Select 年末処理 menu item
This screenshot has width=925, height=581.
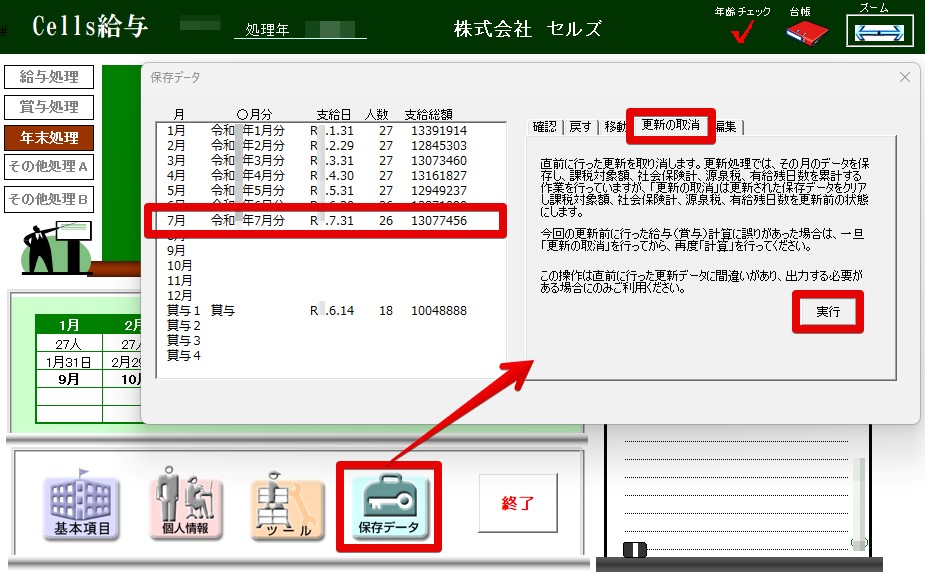tap(49, 137)
